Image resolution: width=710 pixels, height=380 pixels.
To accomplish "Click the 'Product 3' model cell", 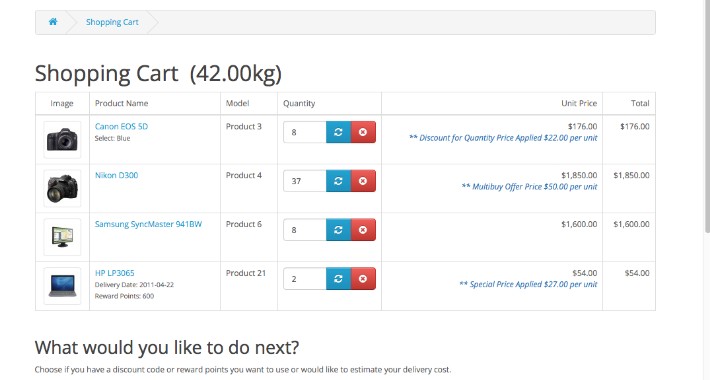I will tap(244, 126).
